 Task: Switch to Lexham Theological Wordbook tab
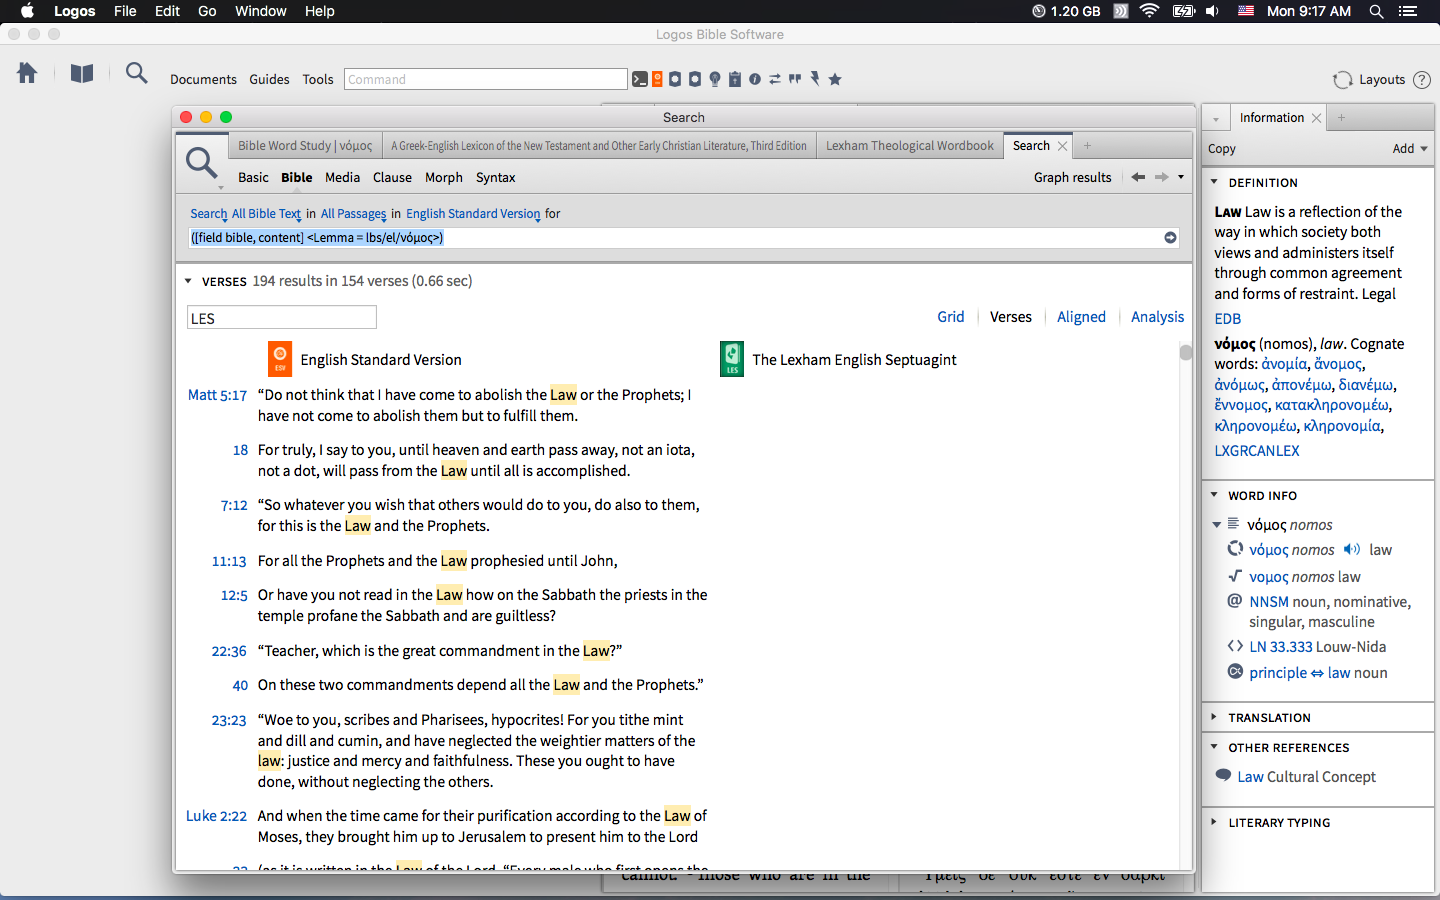coord(910,146)
